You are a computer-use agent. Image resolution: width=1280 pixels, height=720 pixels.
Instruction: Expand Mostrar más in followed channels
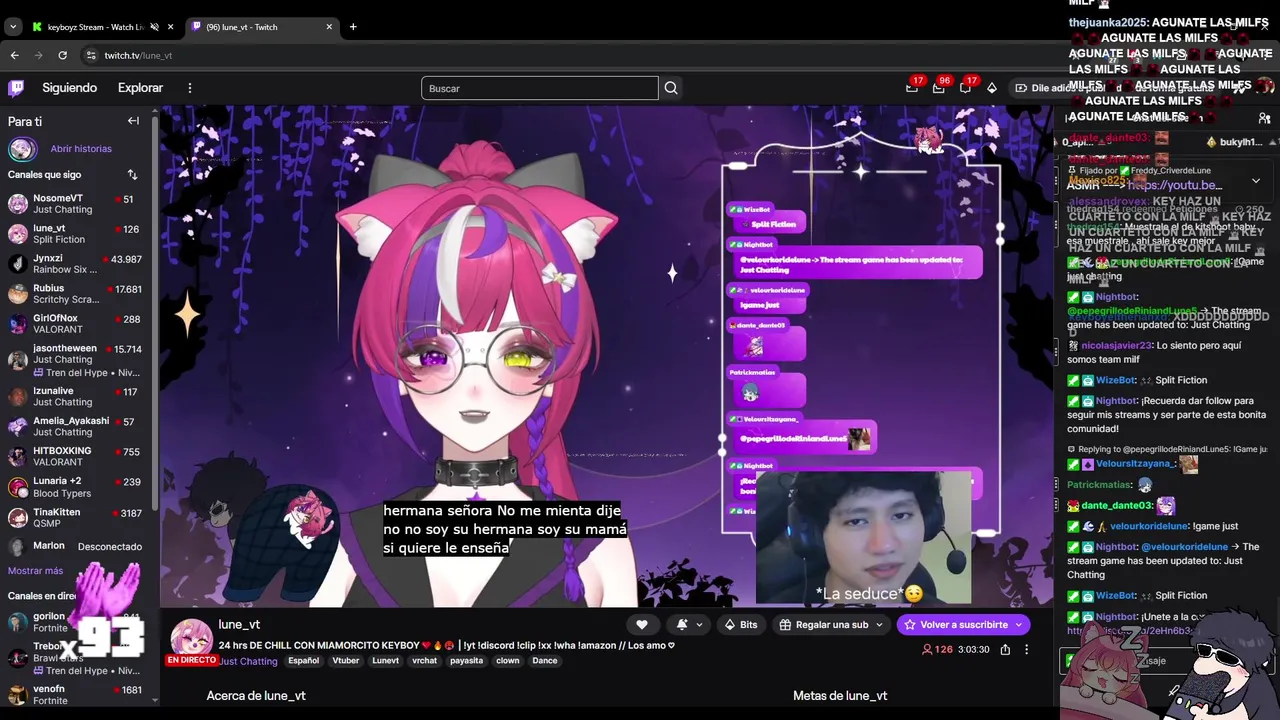[x=35, y=571]
